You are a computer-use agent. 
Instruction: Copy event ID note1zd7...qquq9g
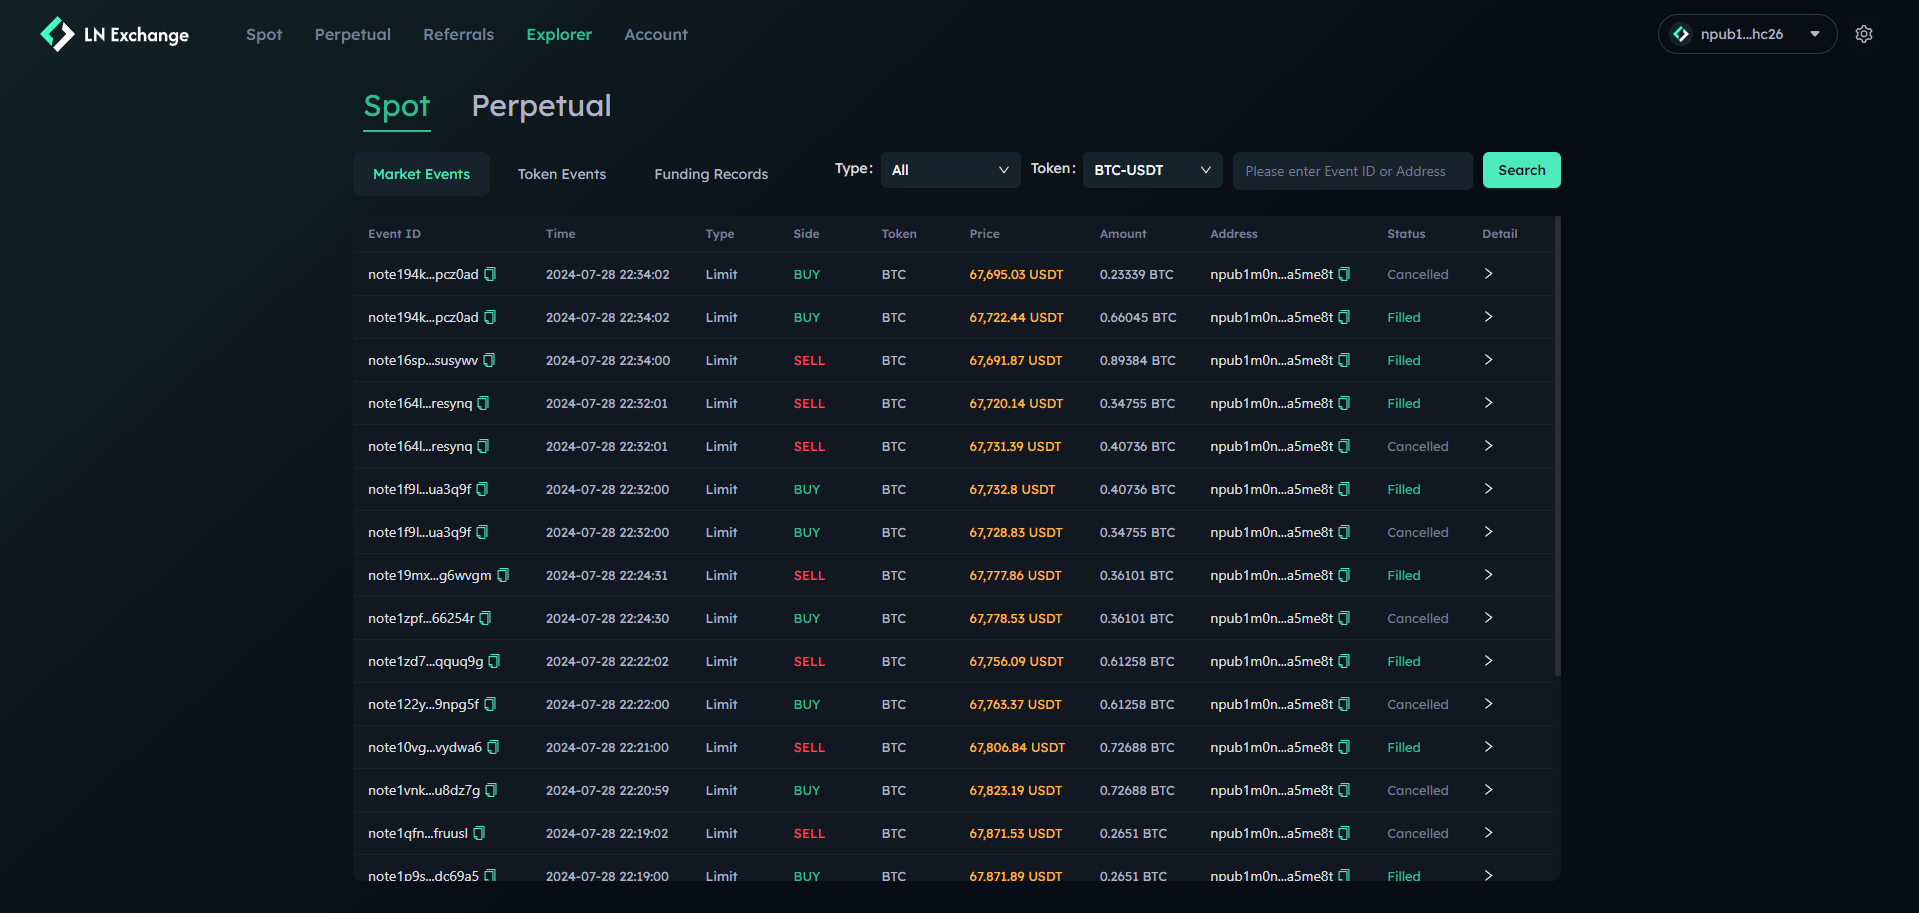click(494, 661)
